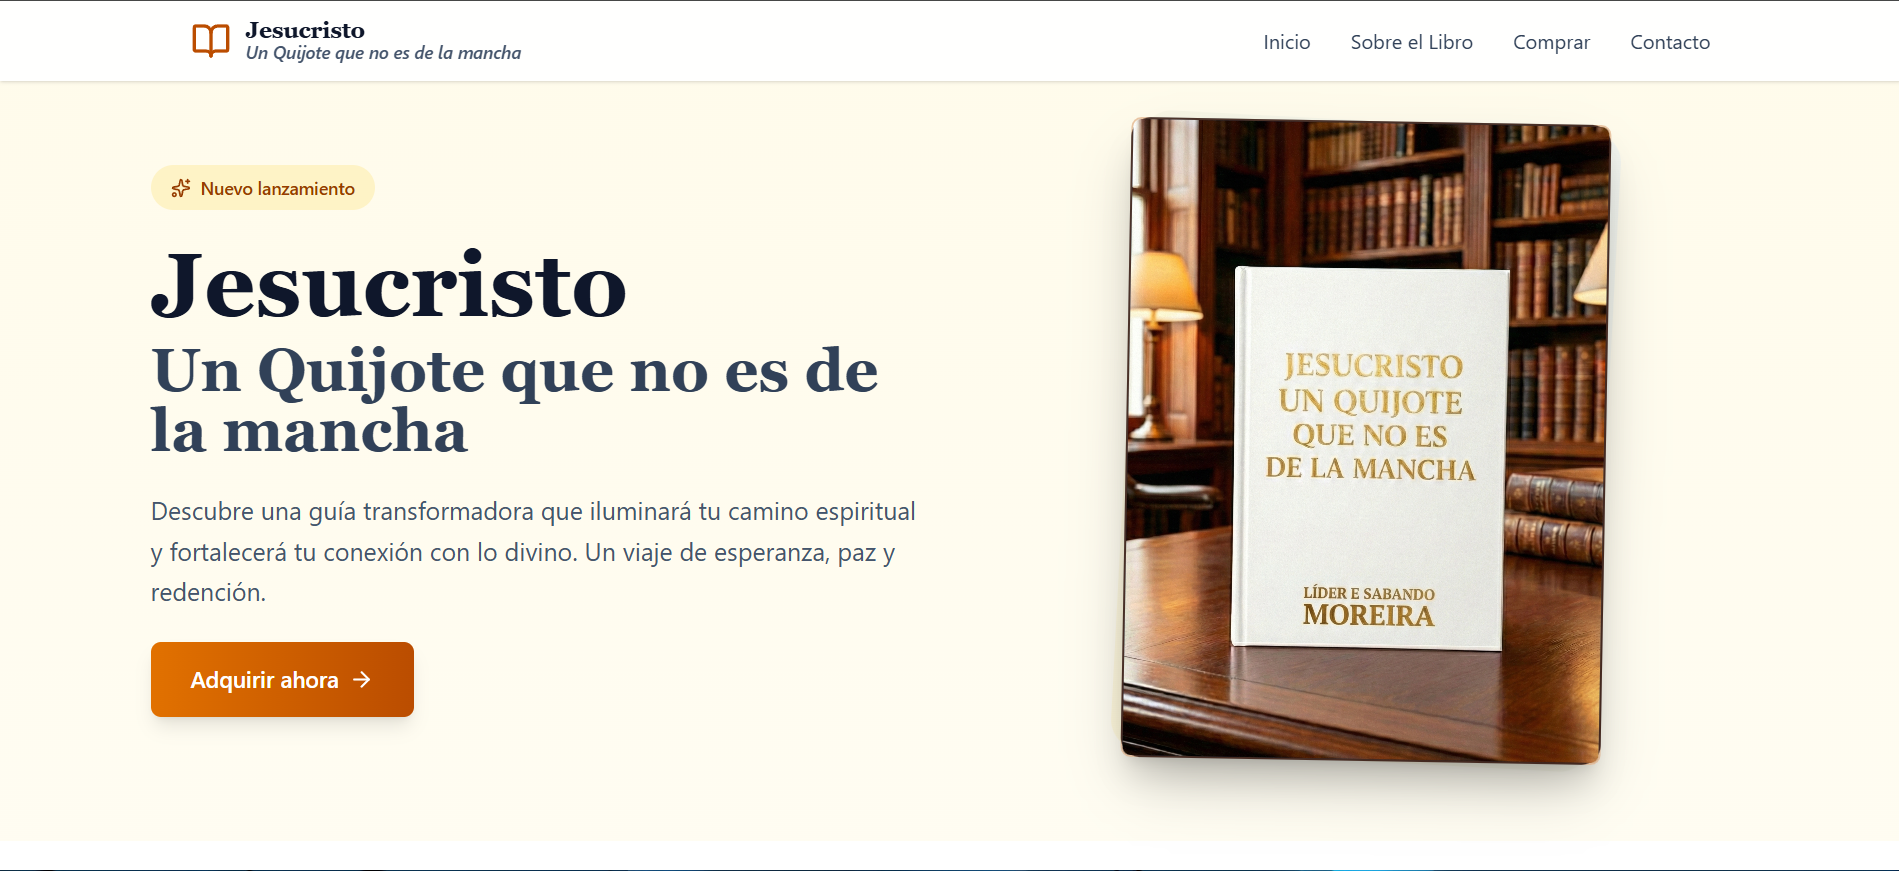Screen dimensions: 1899x871
Task: Click the sparkle icon in the launch badge
Action: pos(181,188)
